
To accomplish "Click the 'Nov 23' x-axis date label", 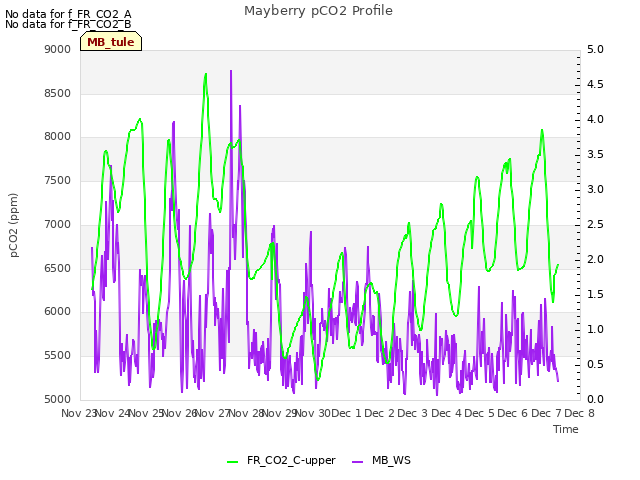I will click(x=78, y=413).
